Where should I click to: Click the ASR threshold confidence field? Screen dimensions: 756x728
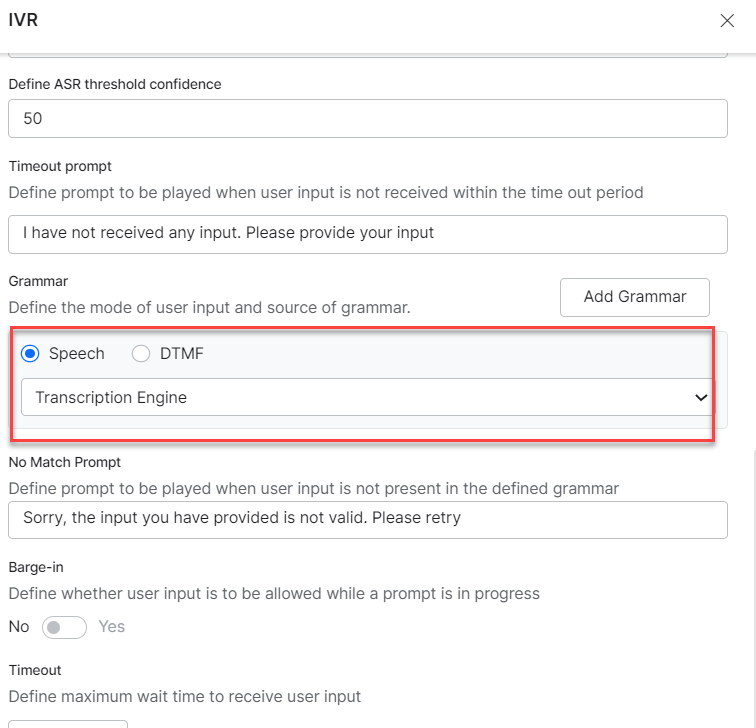point(367,119)
